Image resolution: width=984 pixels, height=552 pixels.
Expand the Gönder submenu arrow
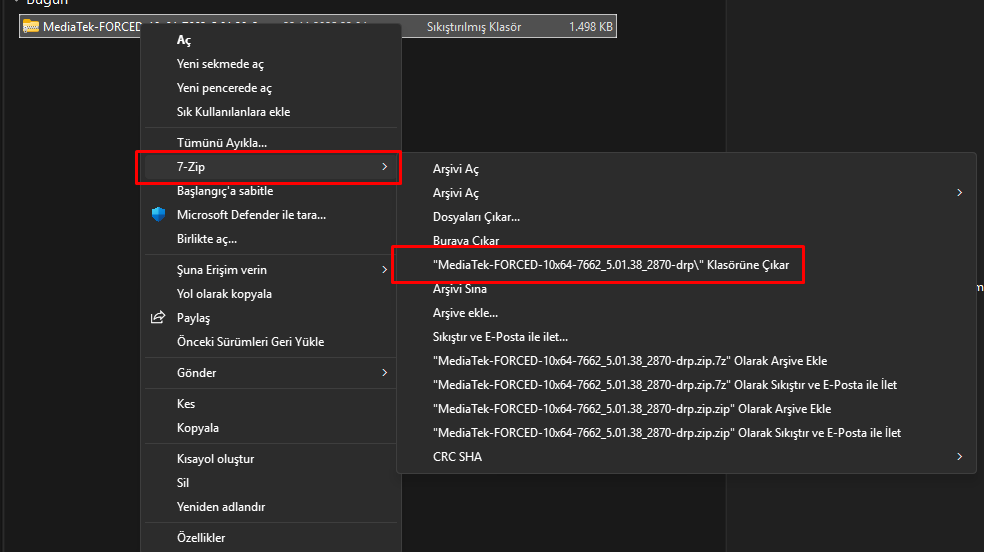click(x=385, y=373)
